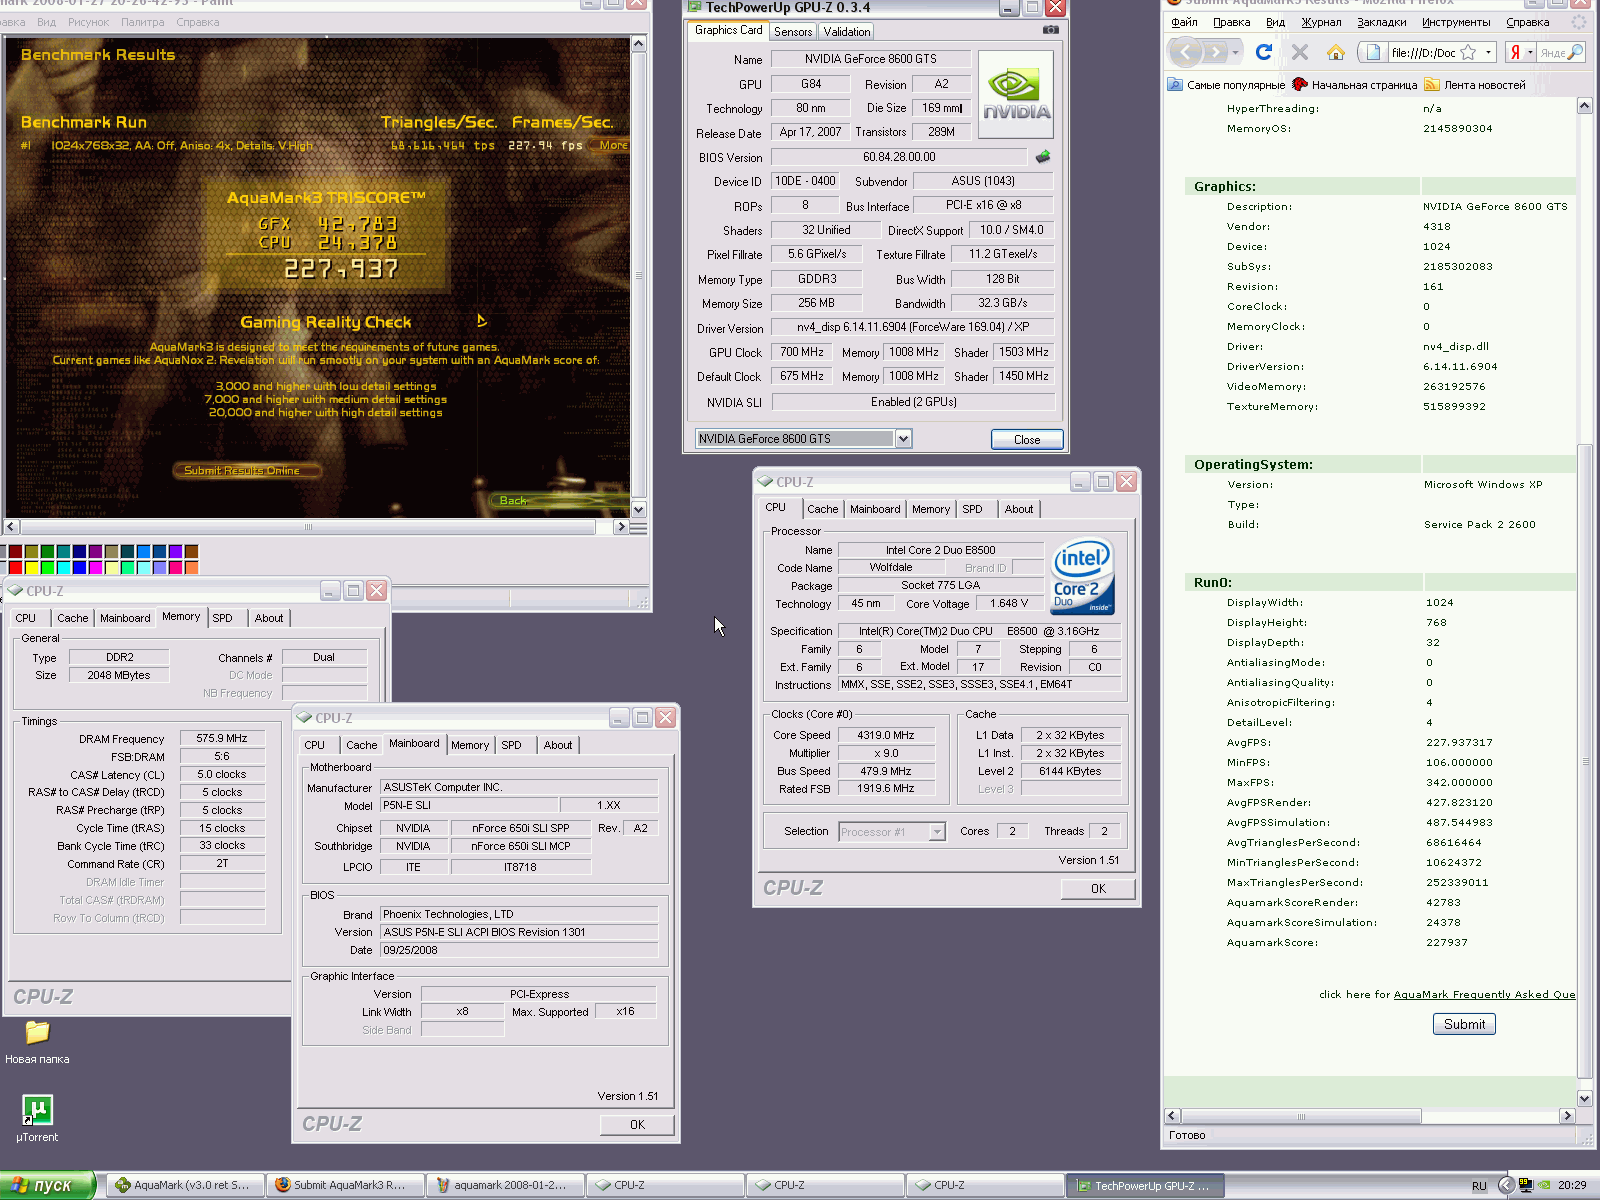The height and width of the screenshot is (1200, 1600).
Task: Open 'Закладки' menu in Firefox
Action: click(1381, 22)
